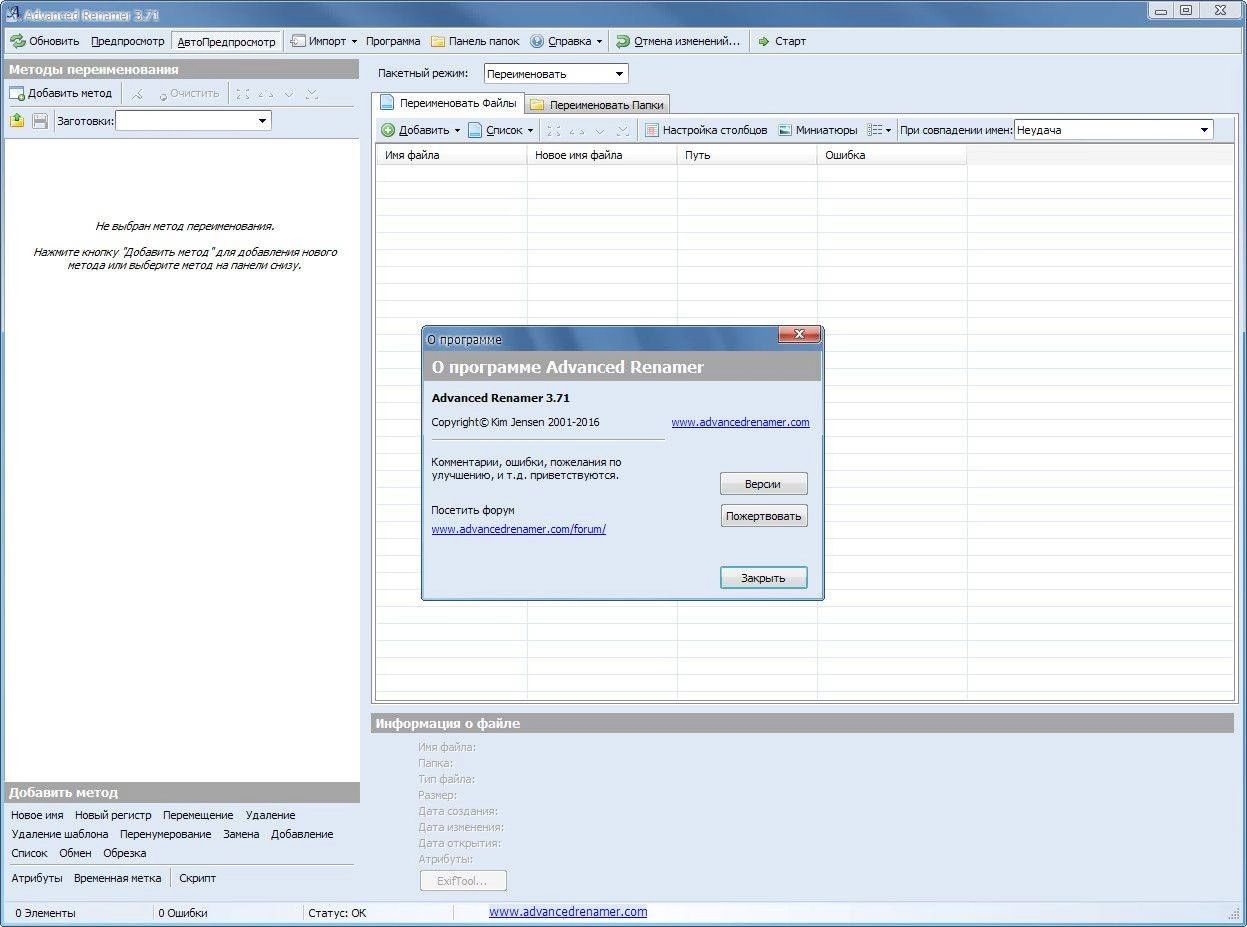
Task: Open the Заготовки presets combo box
Action: pos(193,120)
